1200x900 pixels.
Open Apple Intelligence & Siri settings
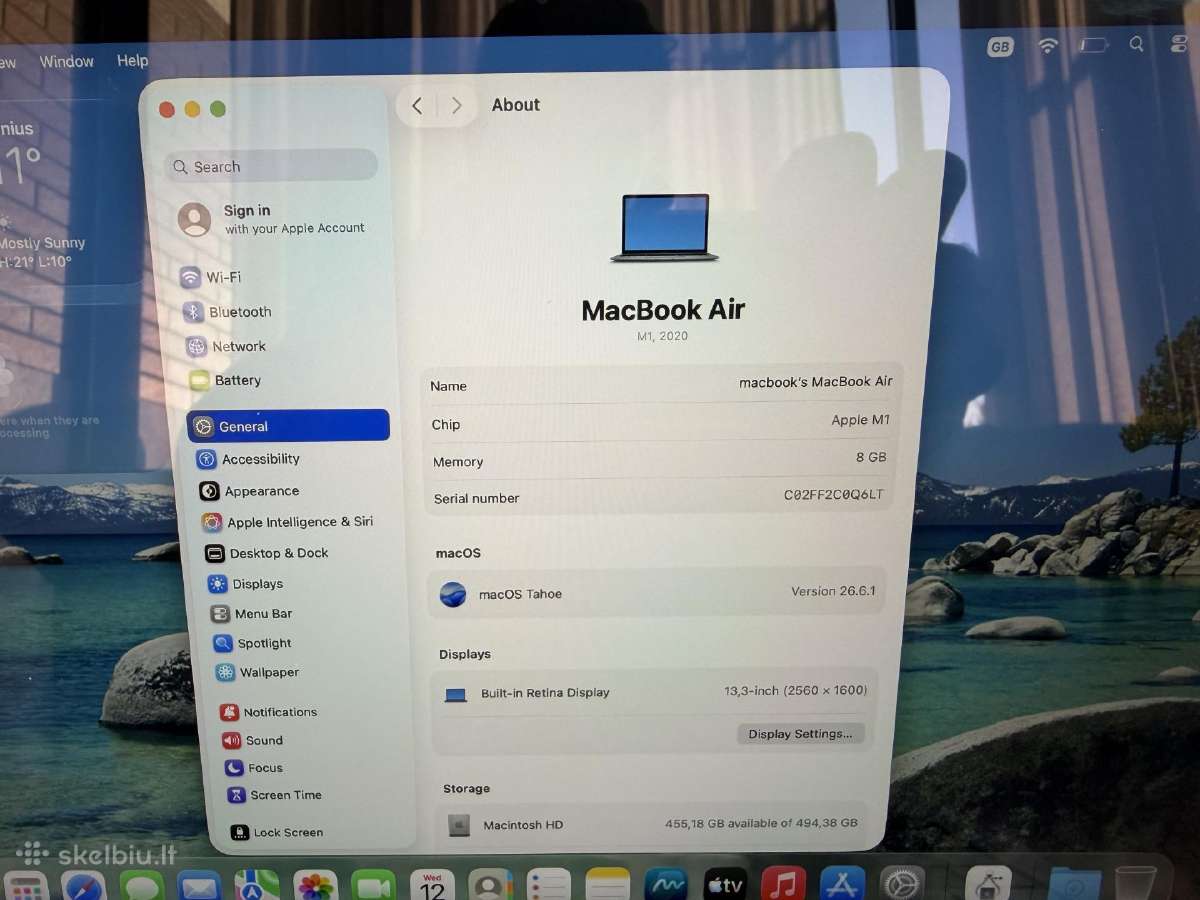(x=288, y=522)
